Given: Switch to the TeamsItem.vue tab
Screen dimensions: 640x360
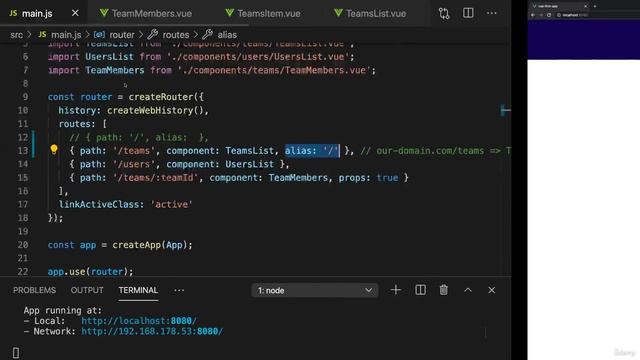Looking at the screenshot, I should tap(263, 13).
